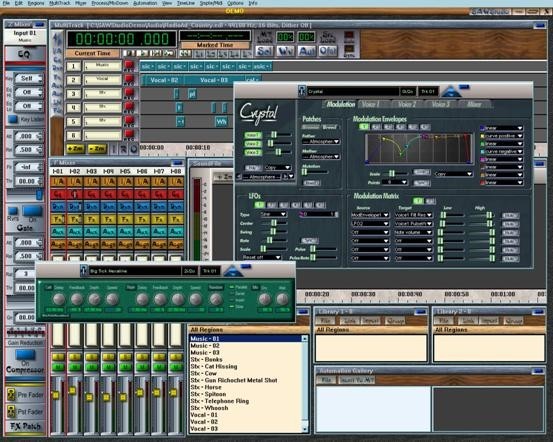Click the Pre Fader patch icon

tap(11, 395)
